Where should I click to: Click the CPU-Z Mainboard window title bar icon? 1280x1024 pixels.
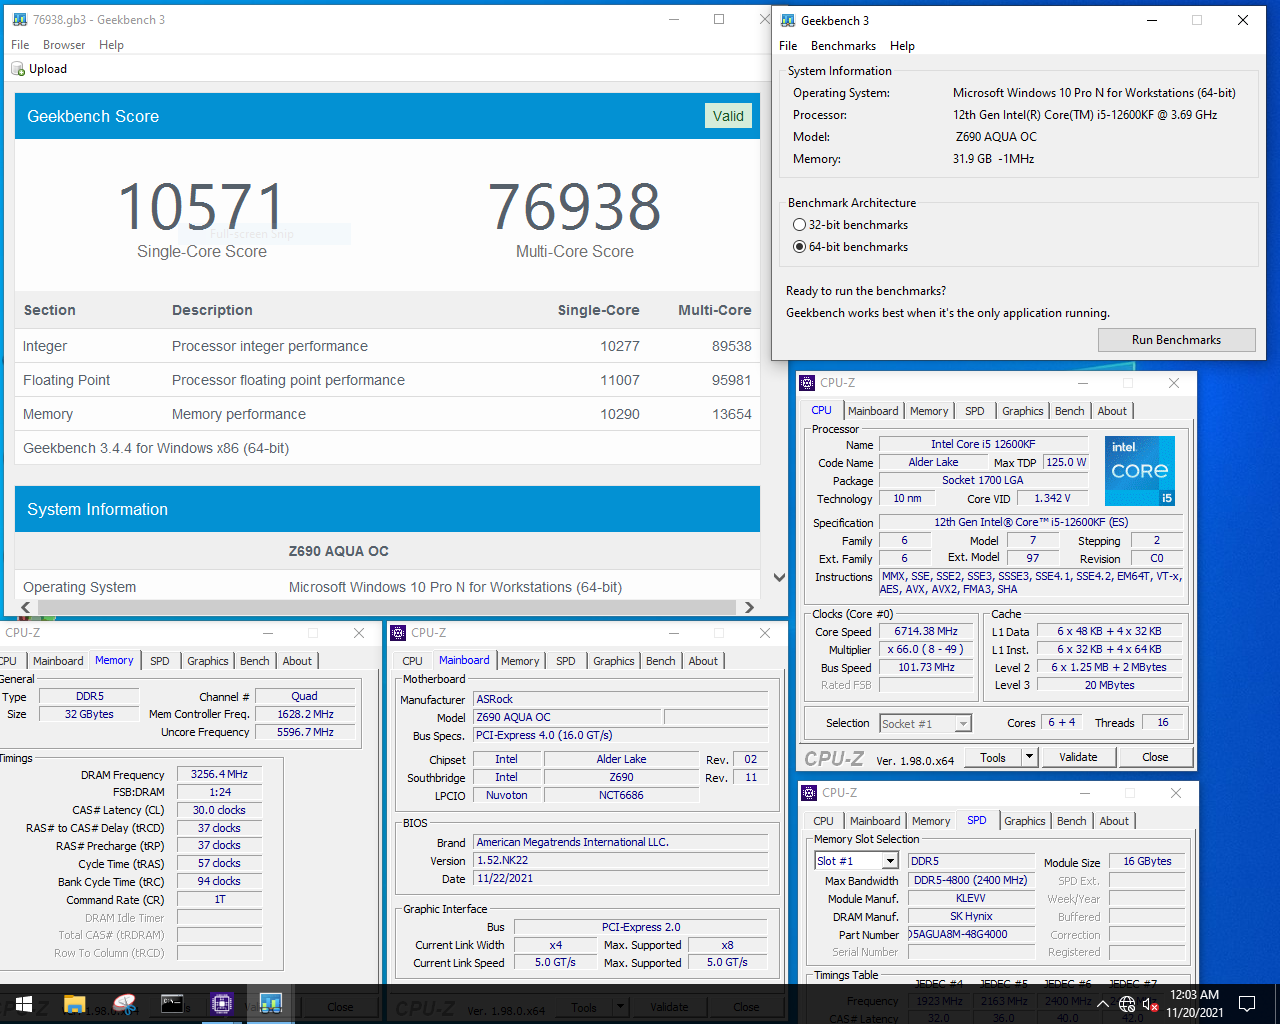pos(398,633)
